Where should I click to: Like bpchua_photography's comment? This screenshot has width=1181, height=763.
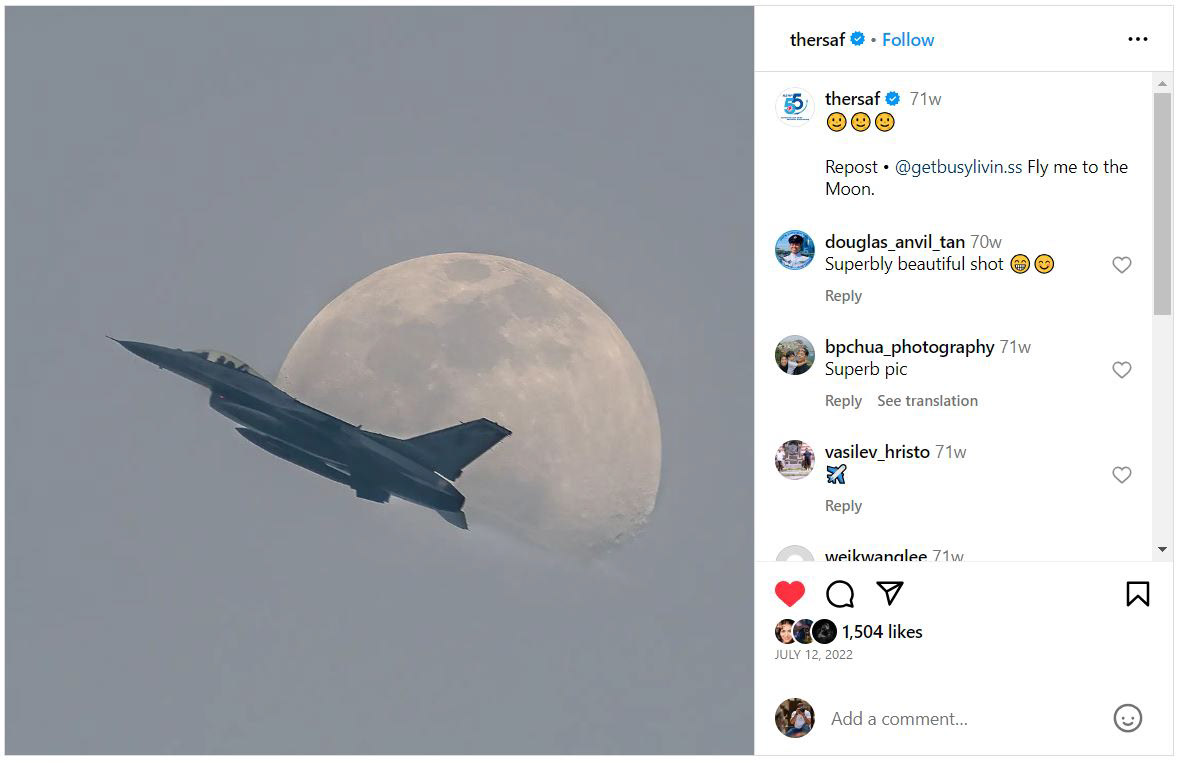1122,370
